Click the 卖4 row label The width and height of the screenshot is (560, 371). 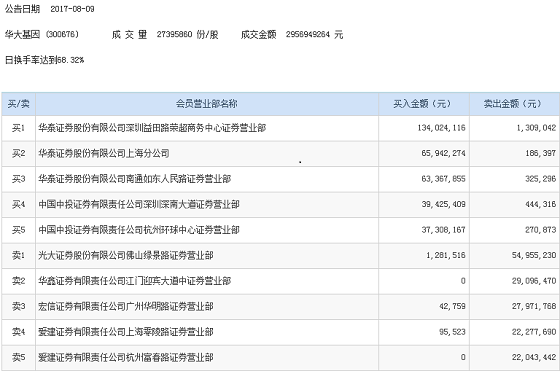tap(19, 332)
